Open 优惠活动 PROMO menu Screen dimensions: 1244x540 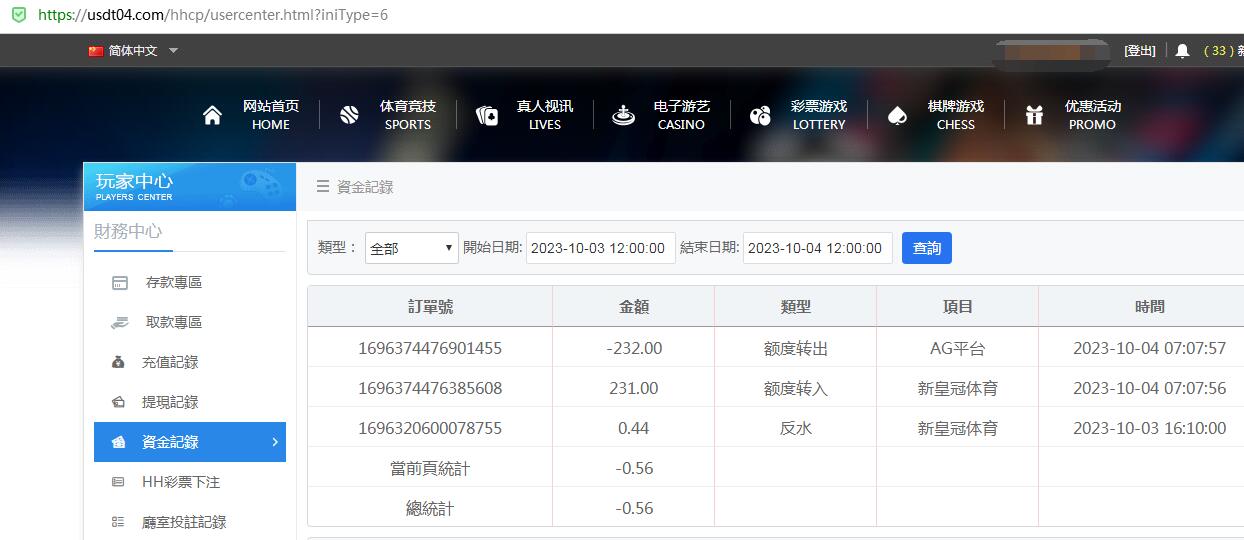[1093, 115]
